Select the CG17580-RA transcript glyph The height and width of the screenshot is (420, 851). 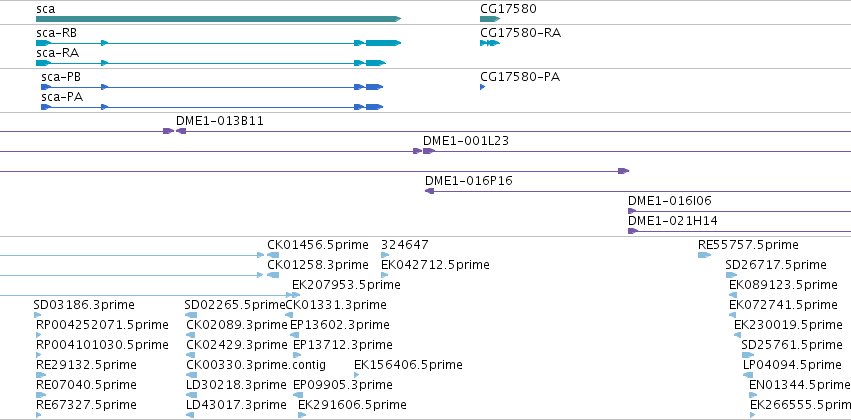[490, 43]
